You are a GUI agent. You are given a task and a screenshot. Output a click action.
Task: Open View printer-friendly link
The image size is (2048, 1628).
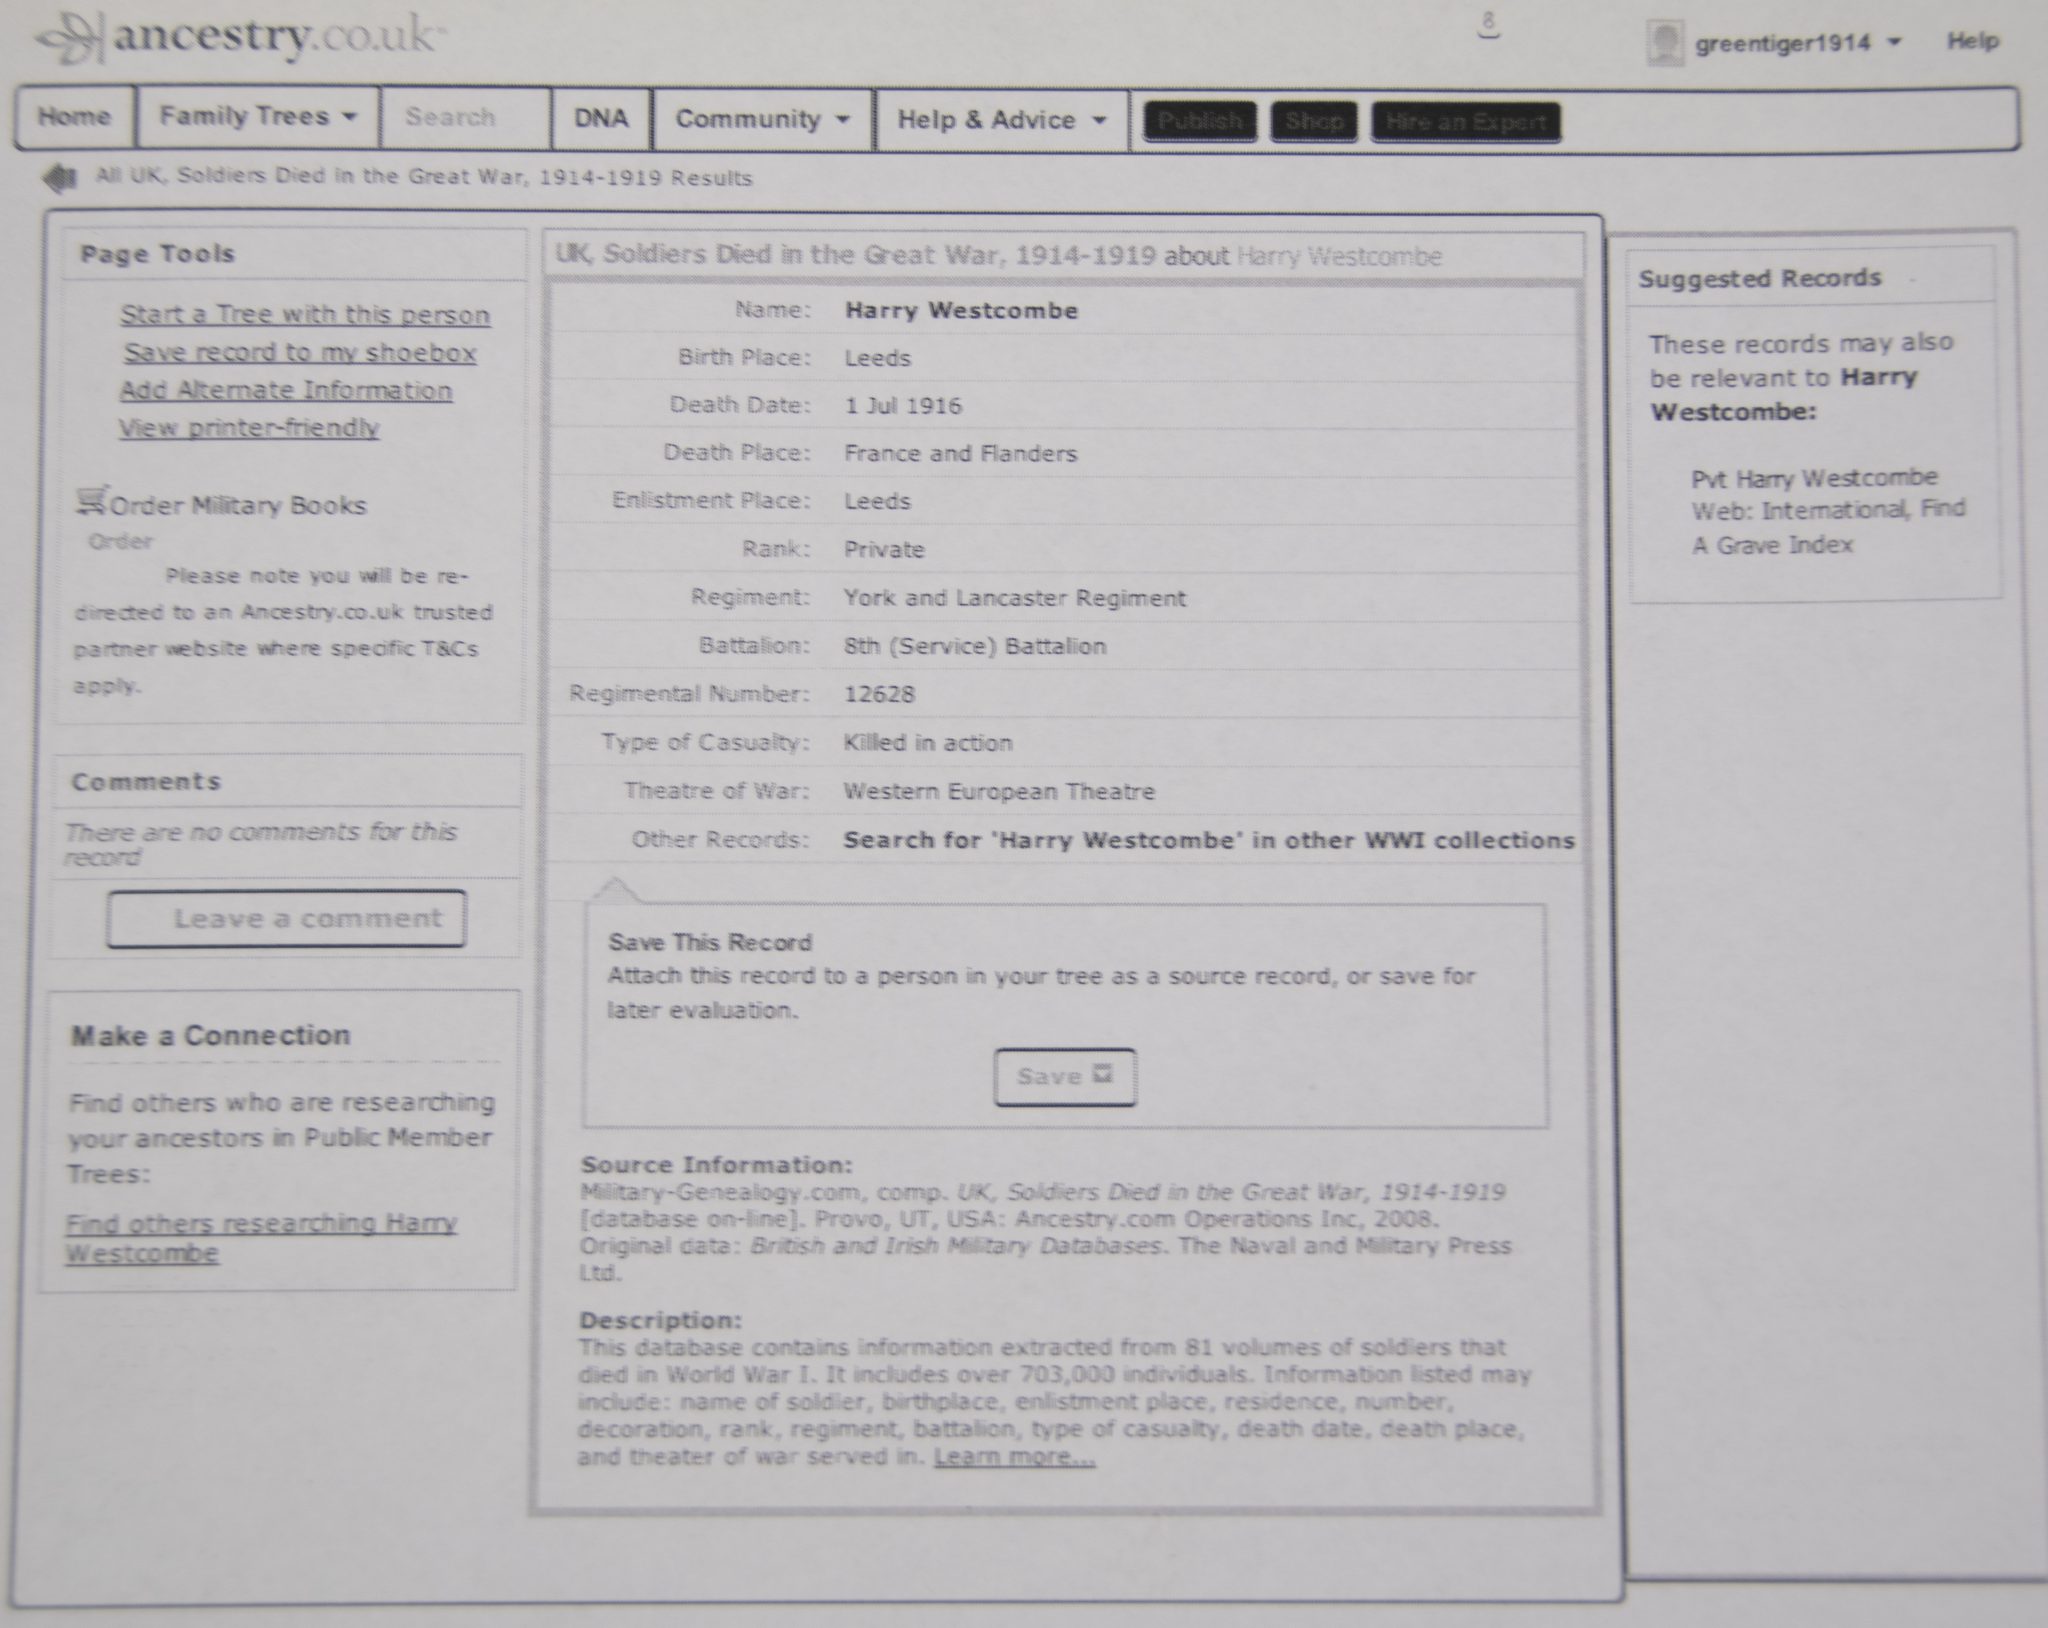click(x=249, y=428)
